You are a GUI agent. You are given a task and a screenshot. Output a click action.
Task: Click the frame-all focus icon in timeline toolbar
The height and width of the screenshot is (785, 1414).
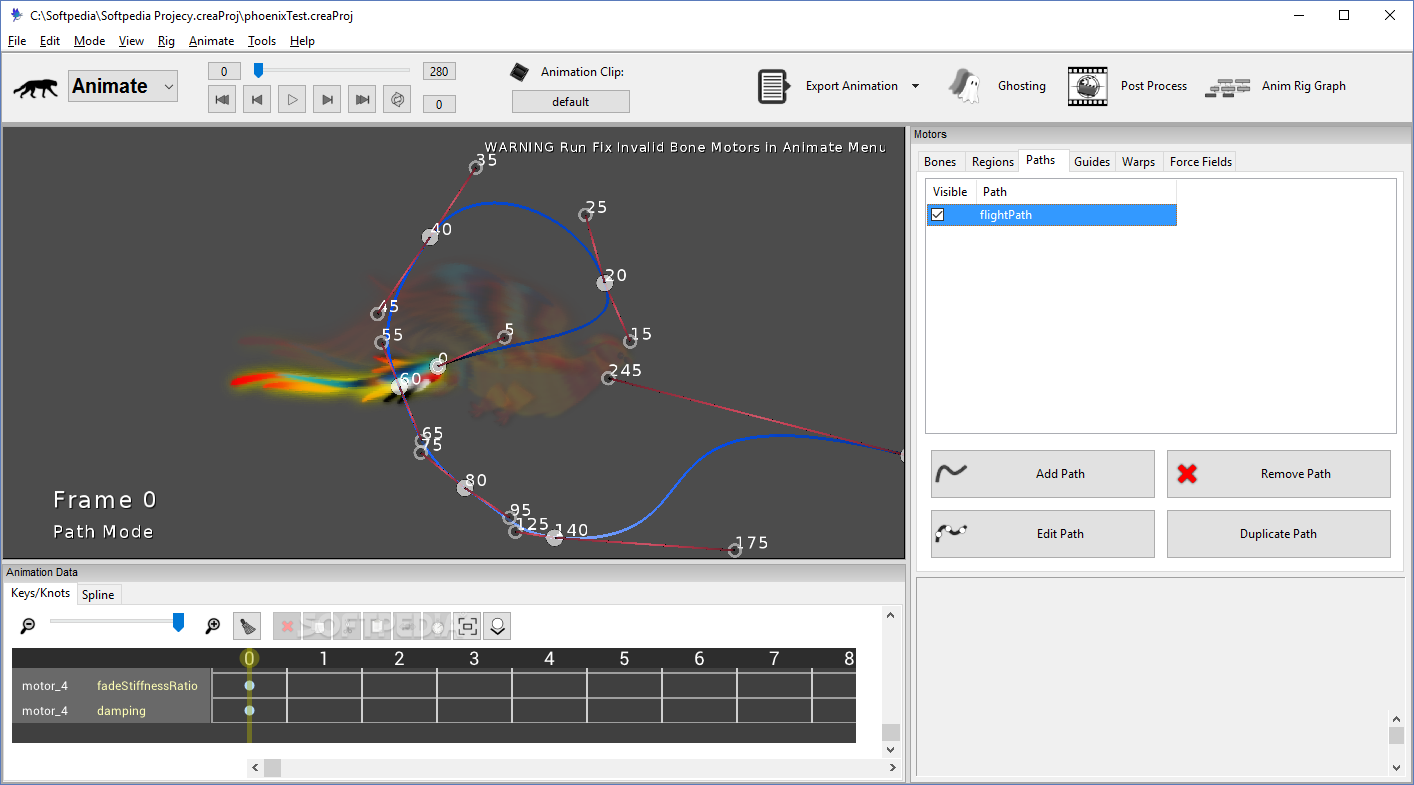pyautogui.click(x=467, y=626)
